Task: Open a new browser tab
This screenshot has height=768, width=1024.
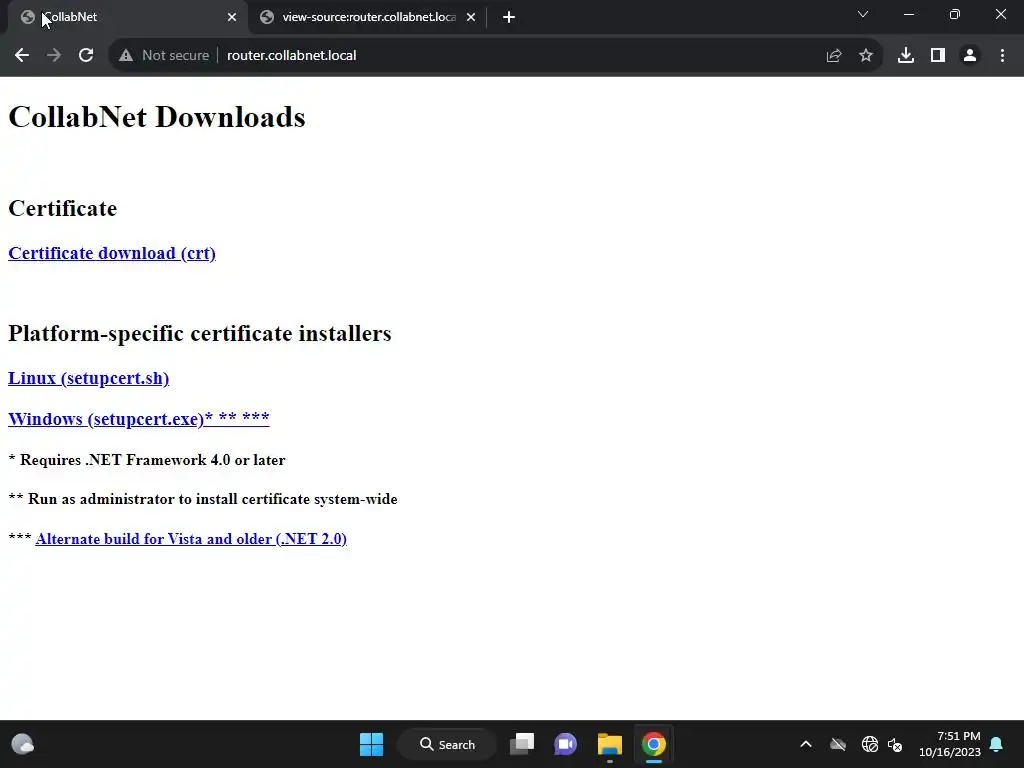Action: (509, 17)
